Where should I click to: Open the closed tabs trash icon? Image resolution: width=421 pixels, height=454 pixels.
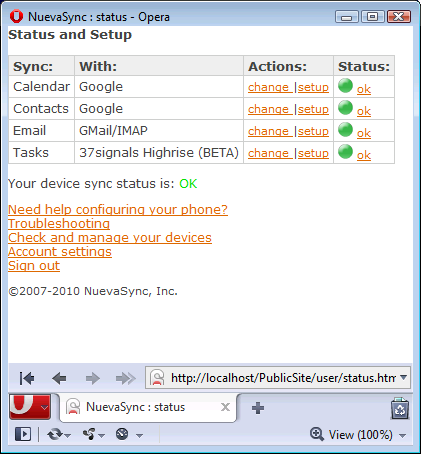pos(400,408)
